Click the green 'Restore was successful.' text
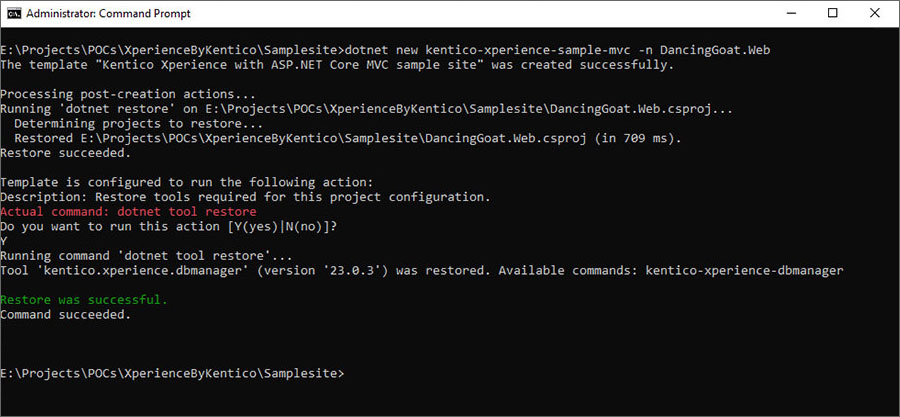The width and height of the screenshot is (900, 417). (x=84, y=299)
